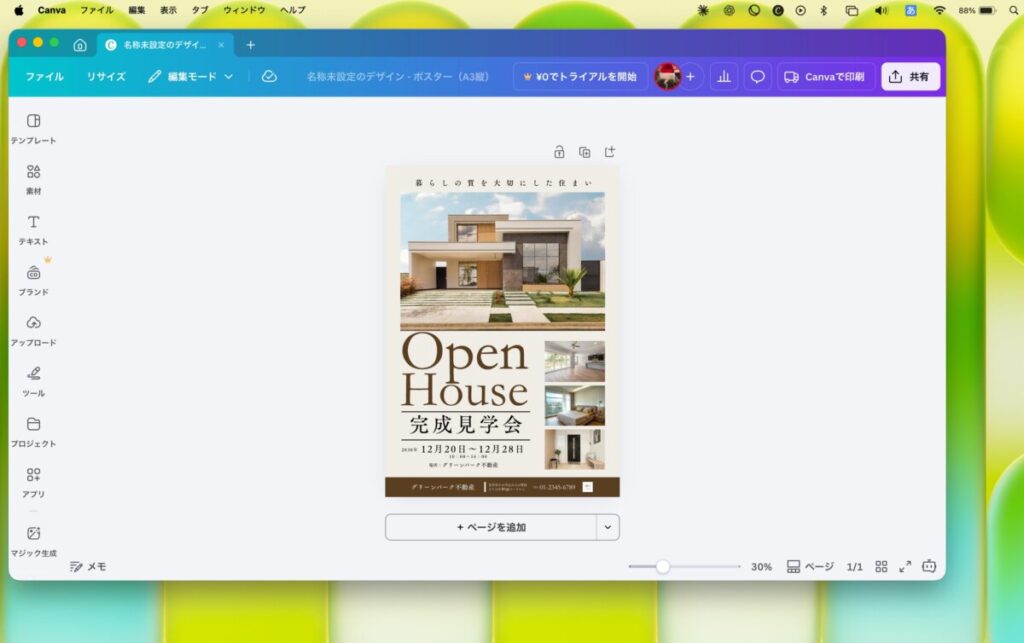Screen dimensions: 1024x643
Task: Open the ファイル menu in Canva toolbar
Action: pyautogui.click(x=44, y=77)
